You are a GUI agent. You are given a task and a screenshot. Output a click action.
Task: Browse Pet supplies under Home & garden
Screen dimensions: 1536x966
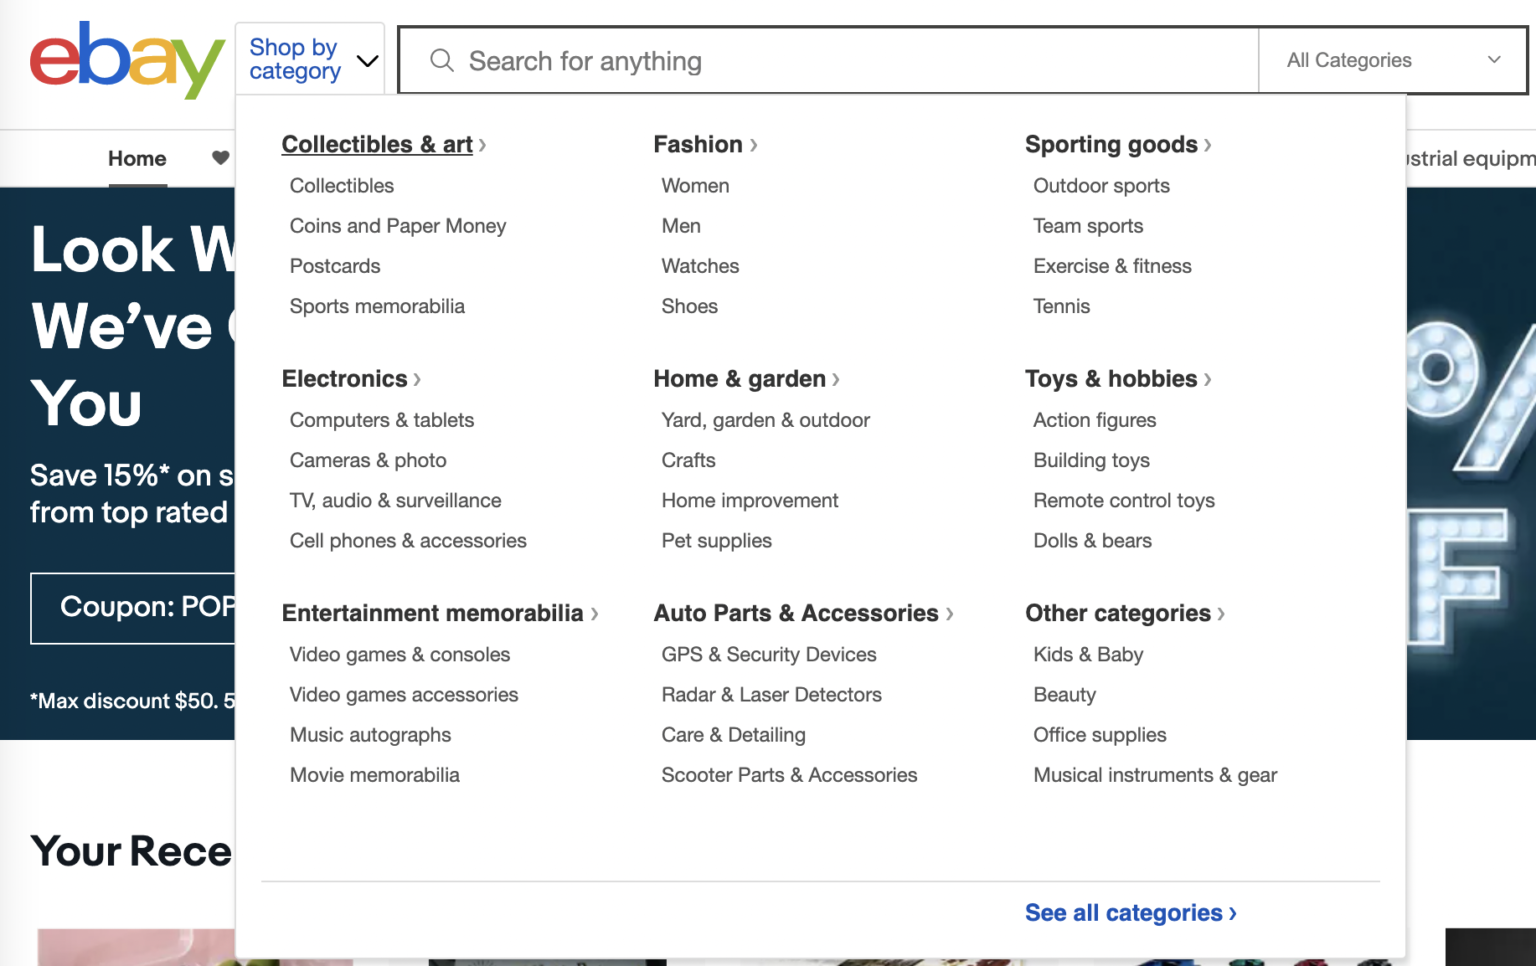click(716, 540)
